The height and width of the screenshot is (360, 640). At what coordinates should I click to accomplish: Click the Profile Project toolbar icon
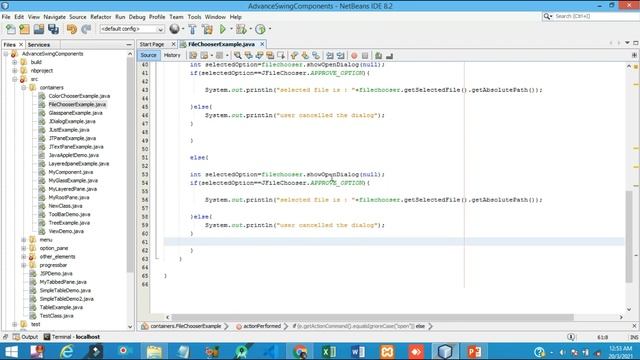click(x=260, y=29)
